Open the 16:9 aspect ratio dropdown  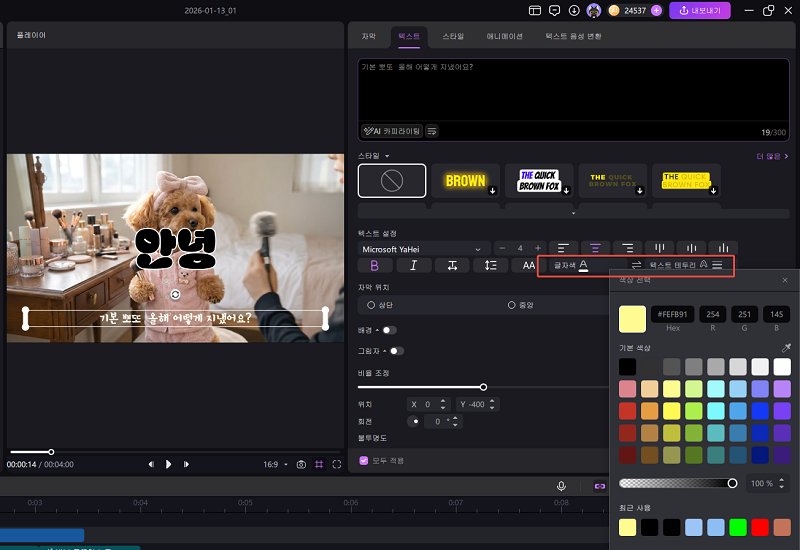coord(276,464)
